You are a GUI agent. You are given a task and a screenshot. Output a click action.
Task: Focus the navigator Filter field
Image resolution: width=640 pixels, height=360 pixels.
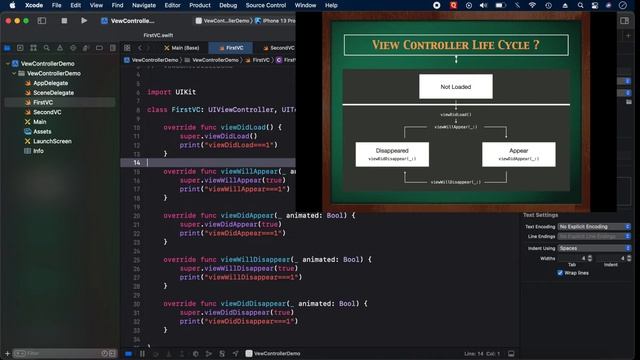coord(63,353)
